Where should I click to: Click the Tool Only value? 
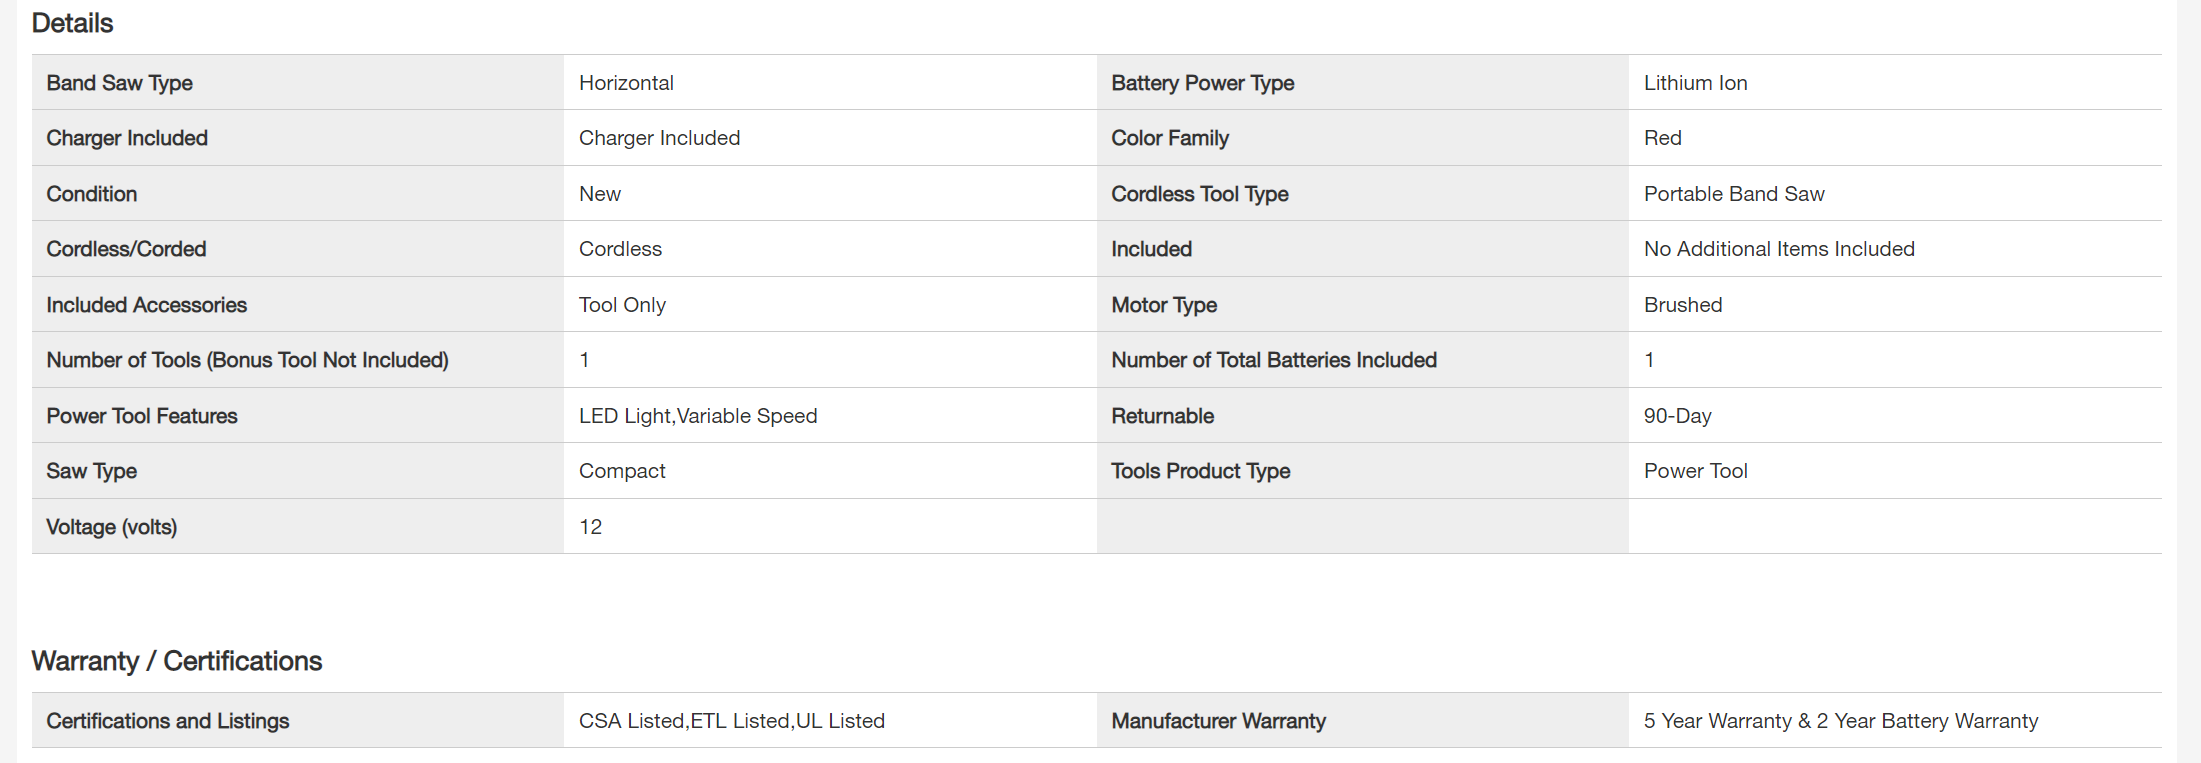click(x=622, y=305)
